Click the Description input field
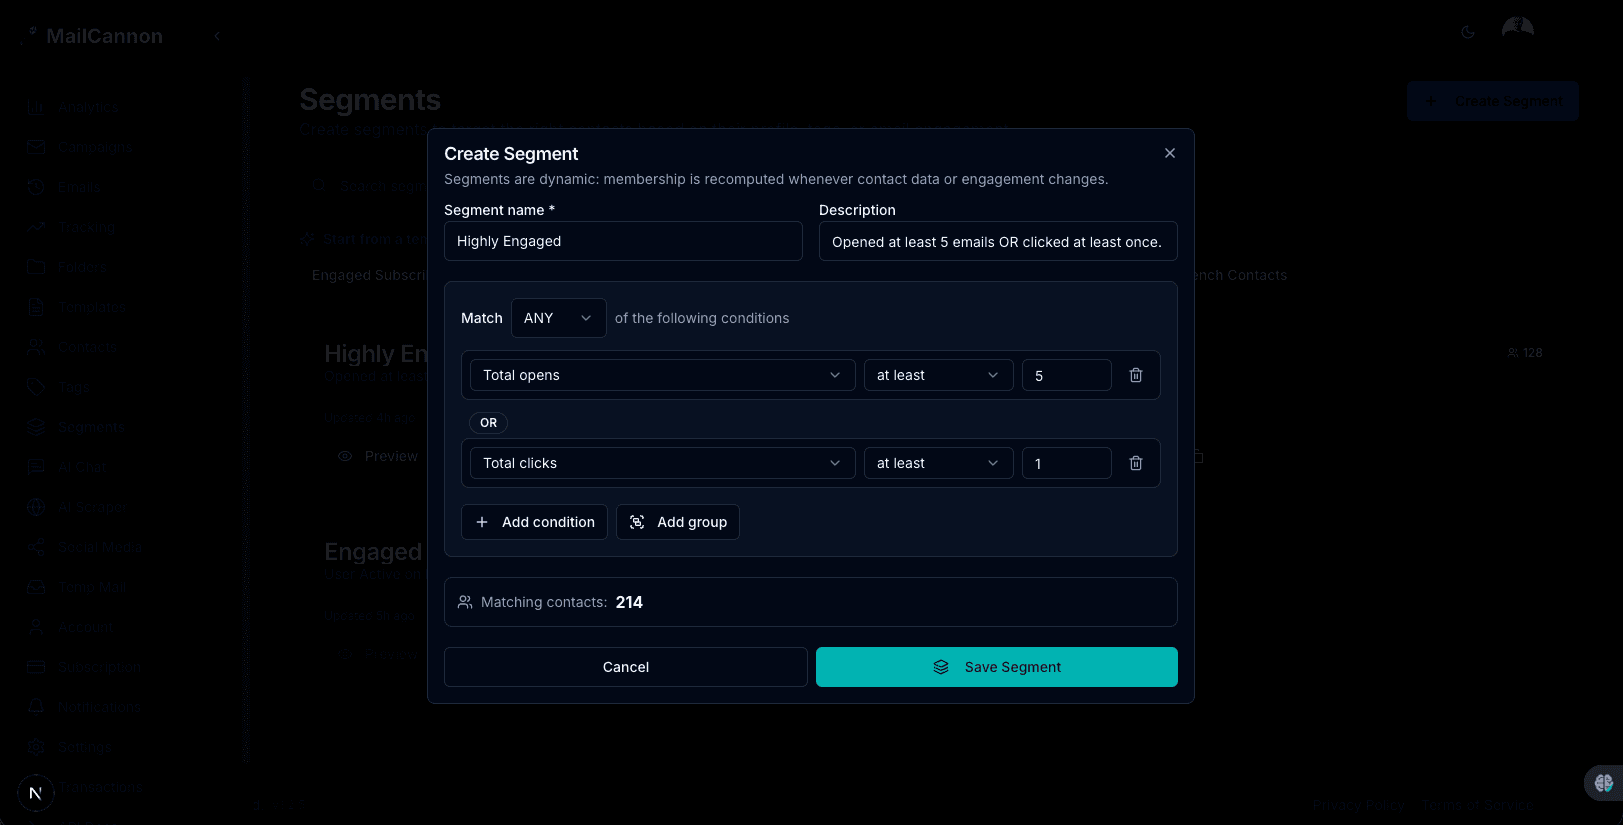This screenshot has height=825, width=1623. [998, 241]
